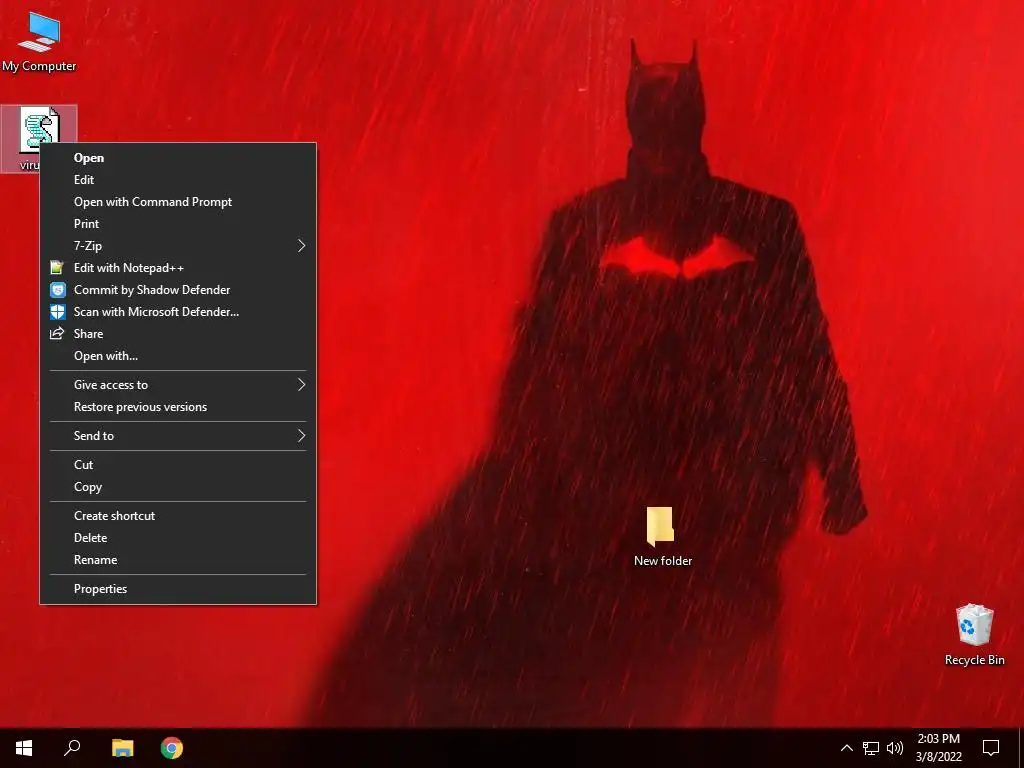Open Properties from the context menu

178,589
